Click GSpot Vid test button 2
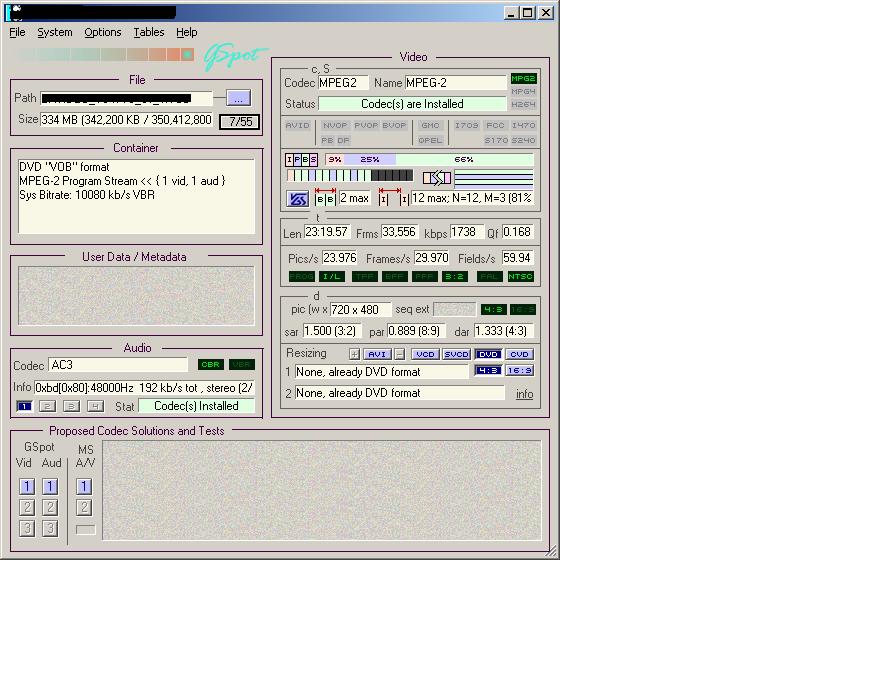Screen dimensions: 887x683 [x=27, y=508]
